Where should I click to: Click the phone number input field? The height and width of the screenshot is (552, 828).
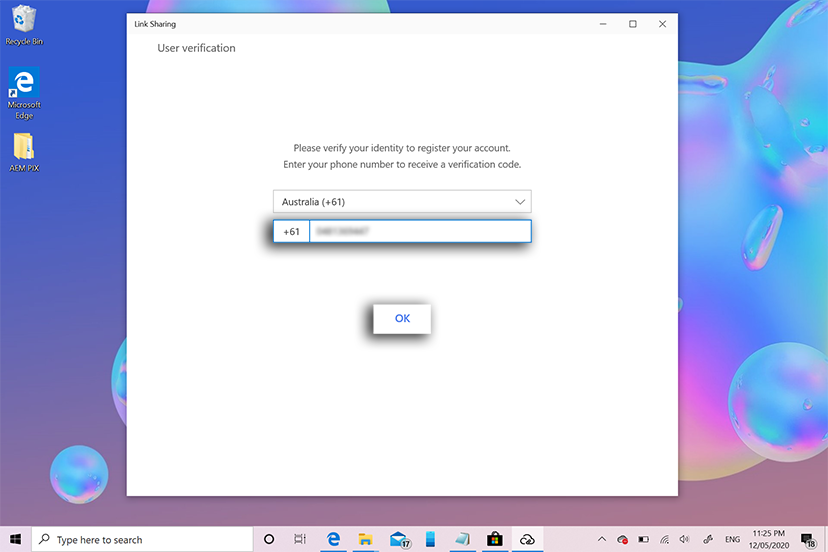point(420,231)
